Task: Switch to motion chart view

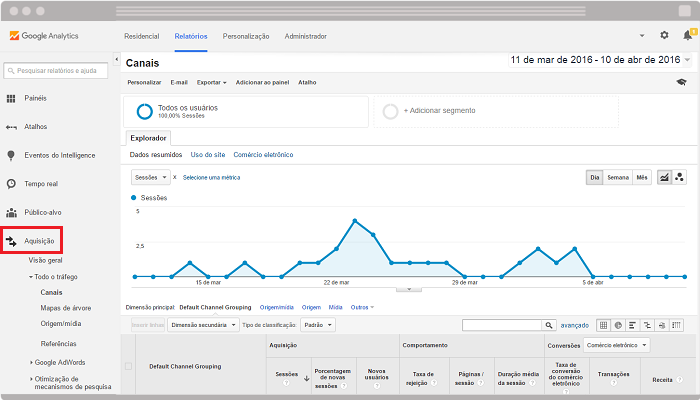Action: click(679, 177)
